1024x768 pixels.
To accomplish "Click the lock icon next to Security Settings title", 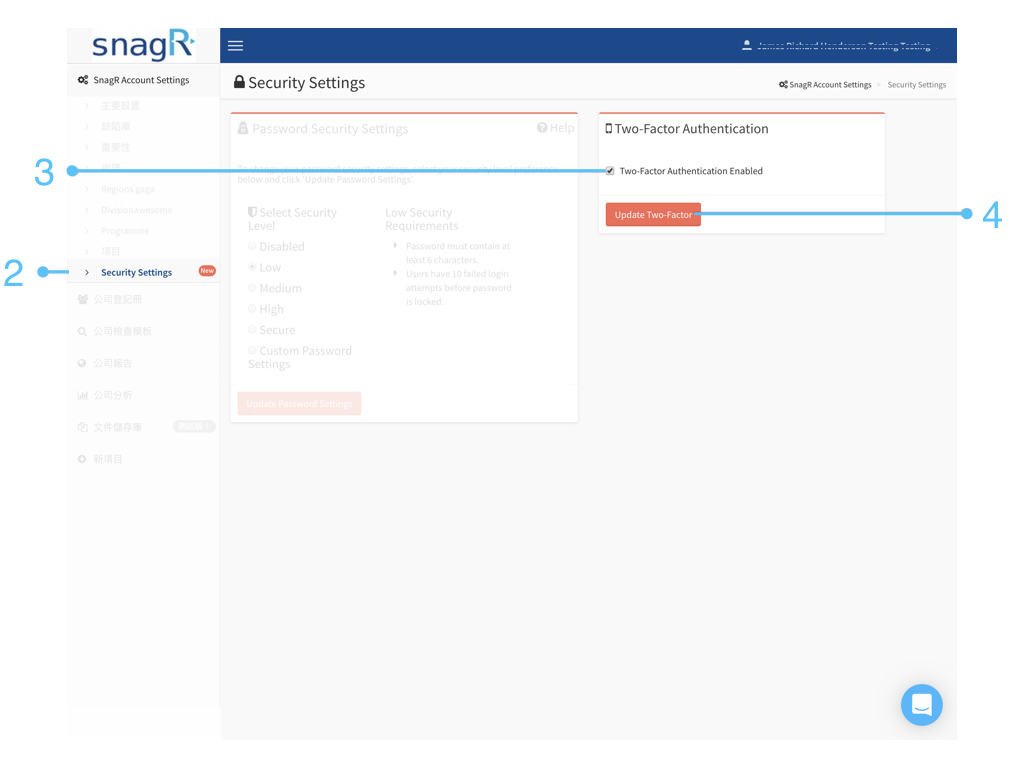I will tap(240, 82).
